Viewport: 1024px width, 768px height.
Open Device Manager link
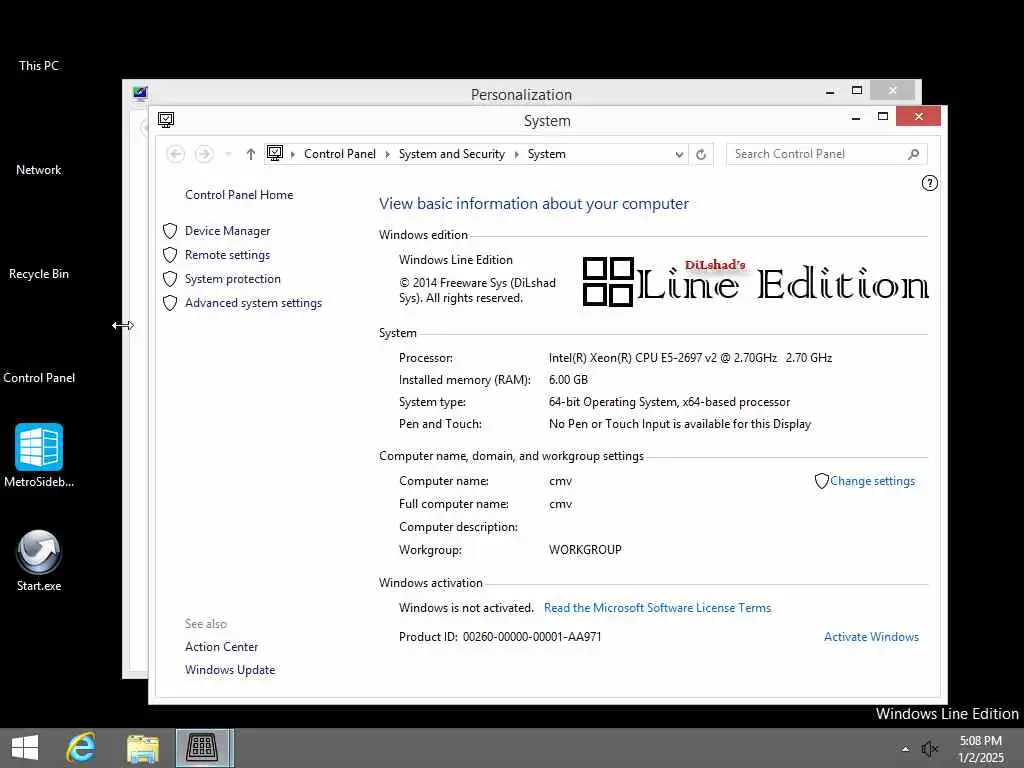click(227, 231)
